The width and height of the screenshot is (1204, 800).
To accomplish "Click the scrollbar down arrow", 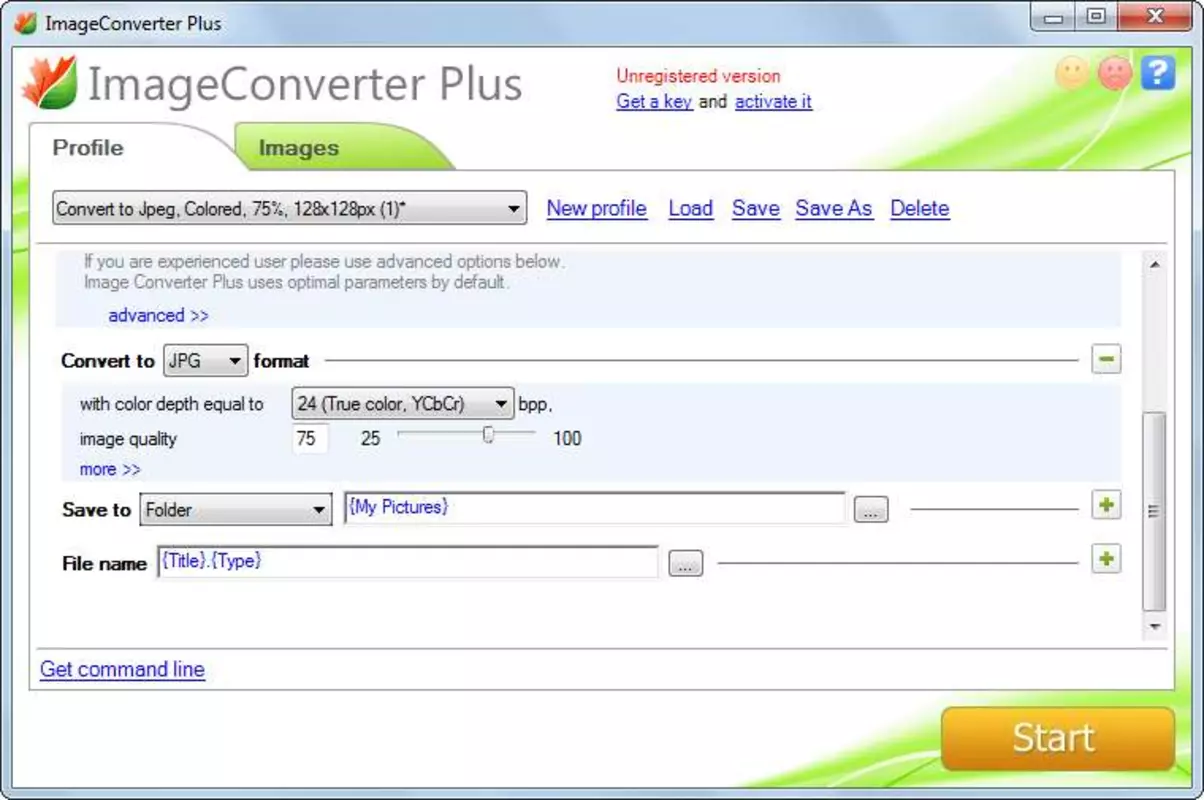I will coord(1154,626).
